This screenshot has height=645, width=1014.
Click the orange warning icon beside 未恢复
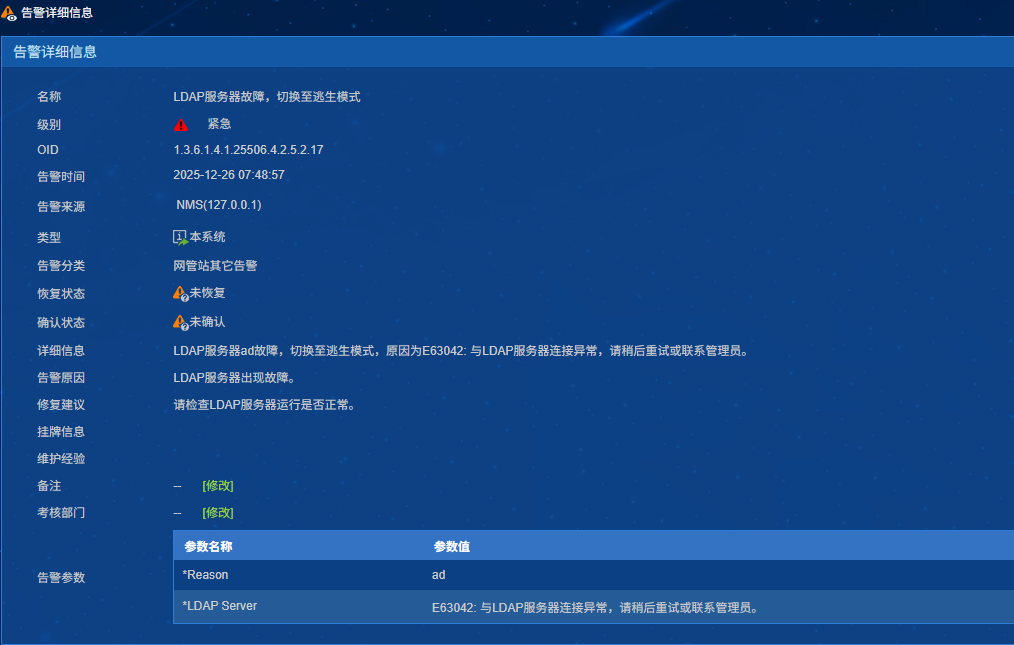(180, 293)
